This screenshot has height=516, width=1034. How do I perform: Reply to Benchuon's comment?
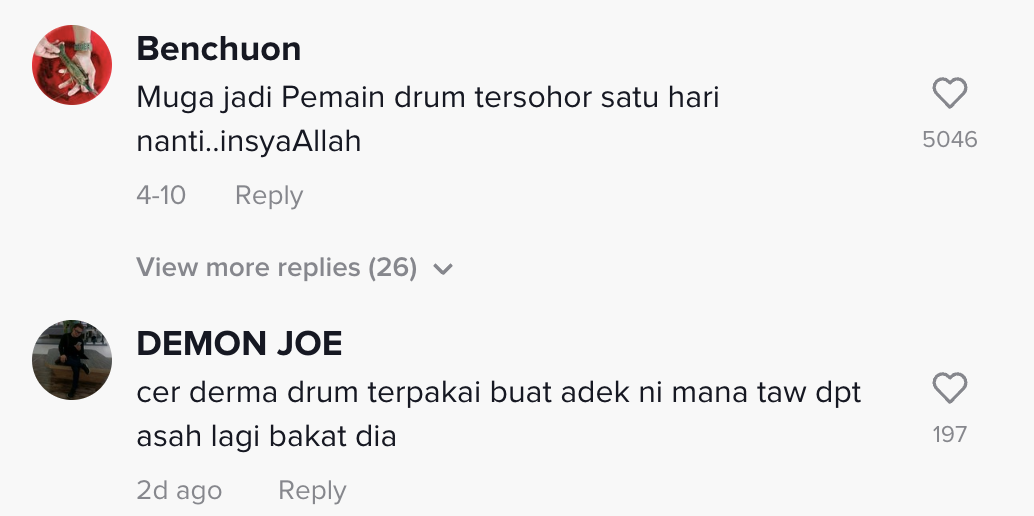coord(268,195)
